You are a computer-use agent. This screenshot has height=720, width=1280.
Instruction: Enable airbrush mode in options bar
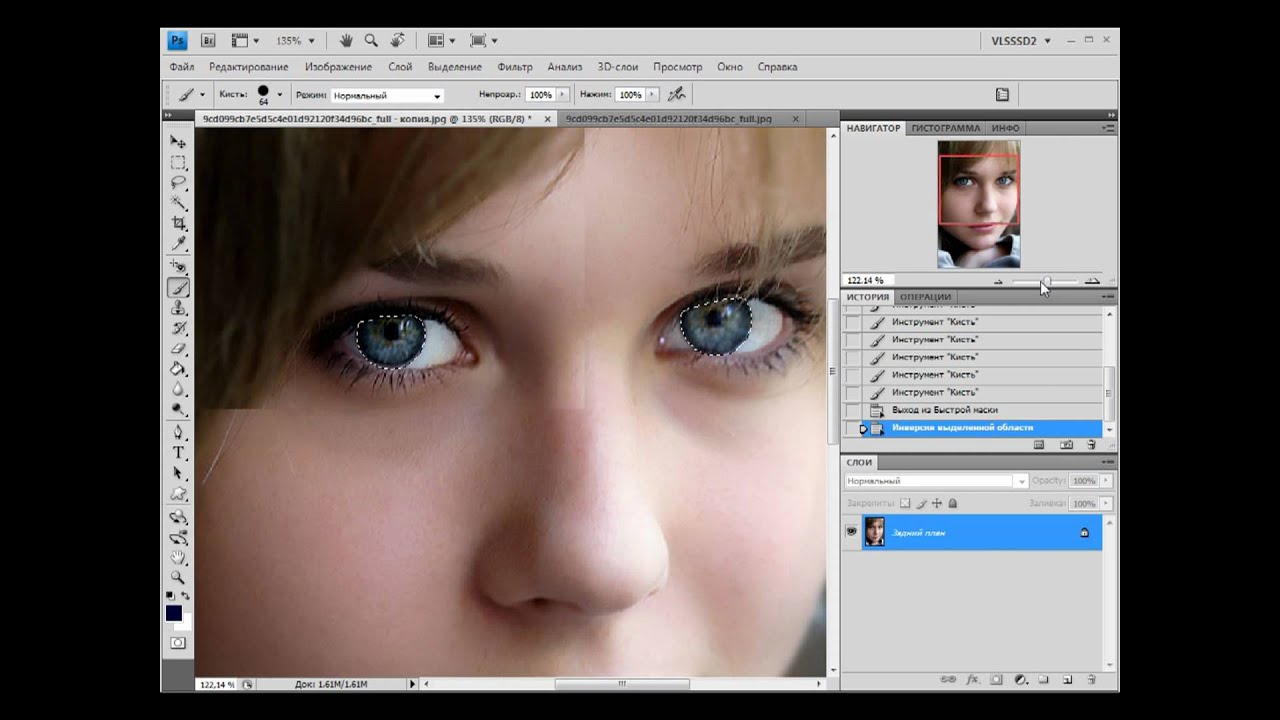tap(677, 94)
